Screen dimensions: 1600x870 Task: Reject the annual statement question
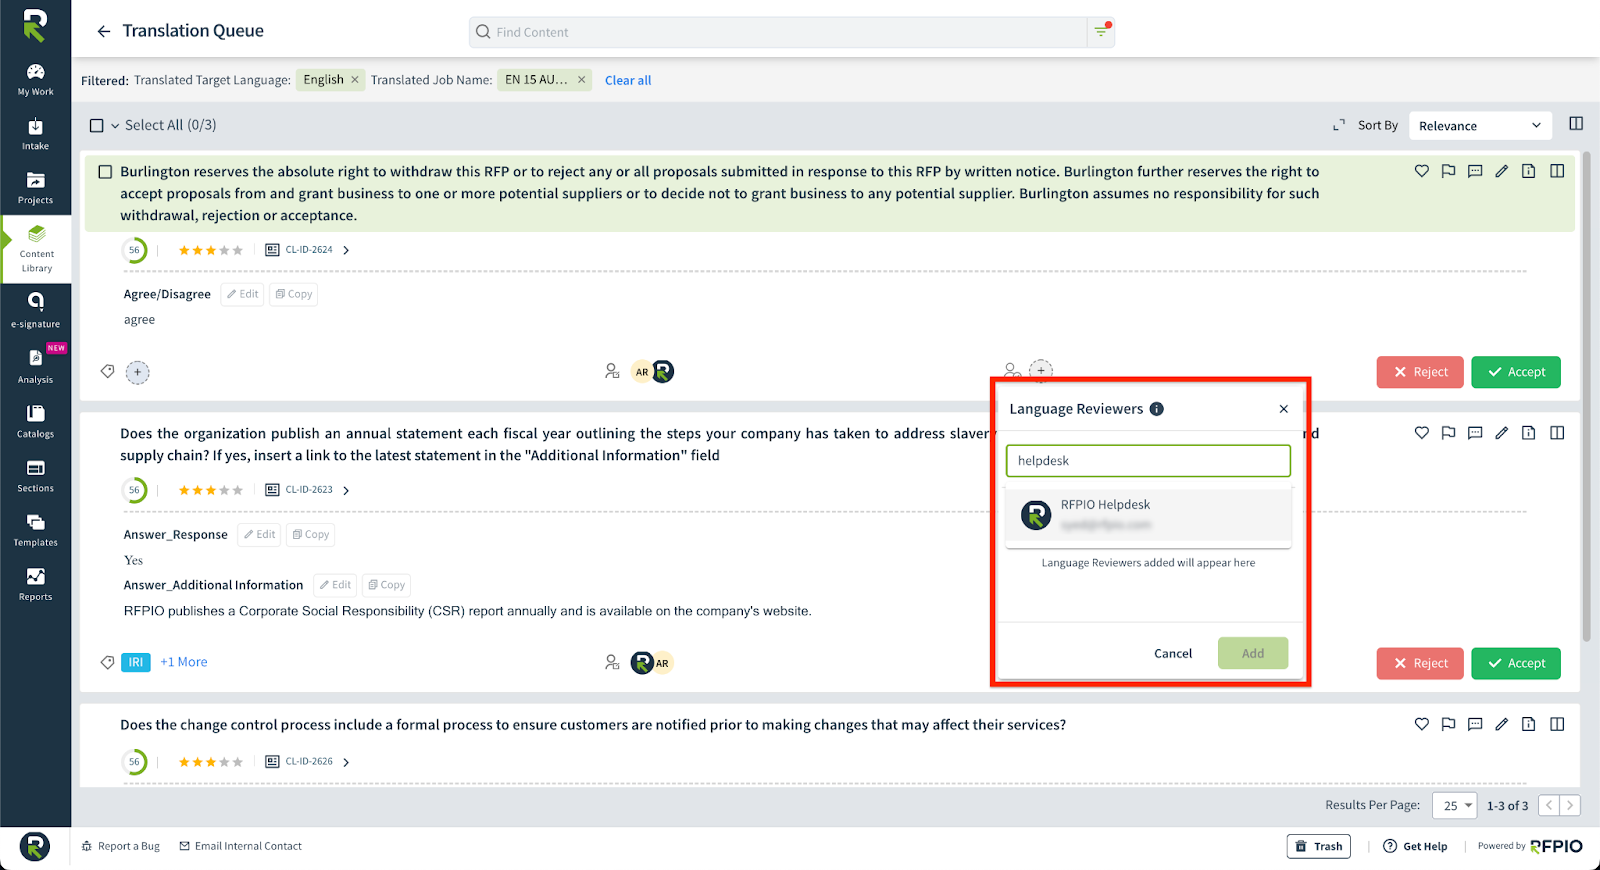(1420, 663)
